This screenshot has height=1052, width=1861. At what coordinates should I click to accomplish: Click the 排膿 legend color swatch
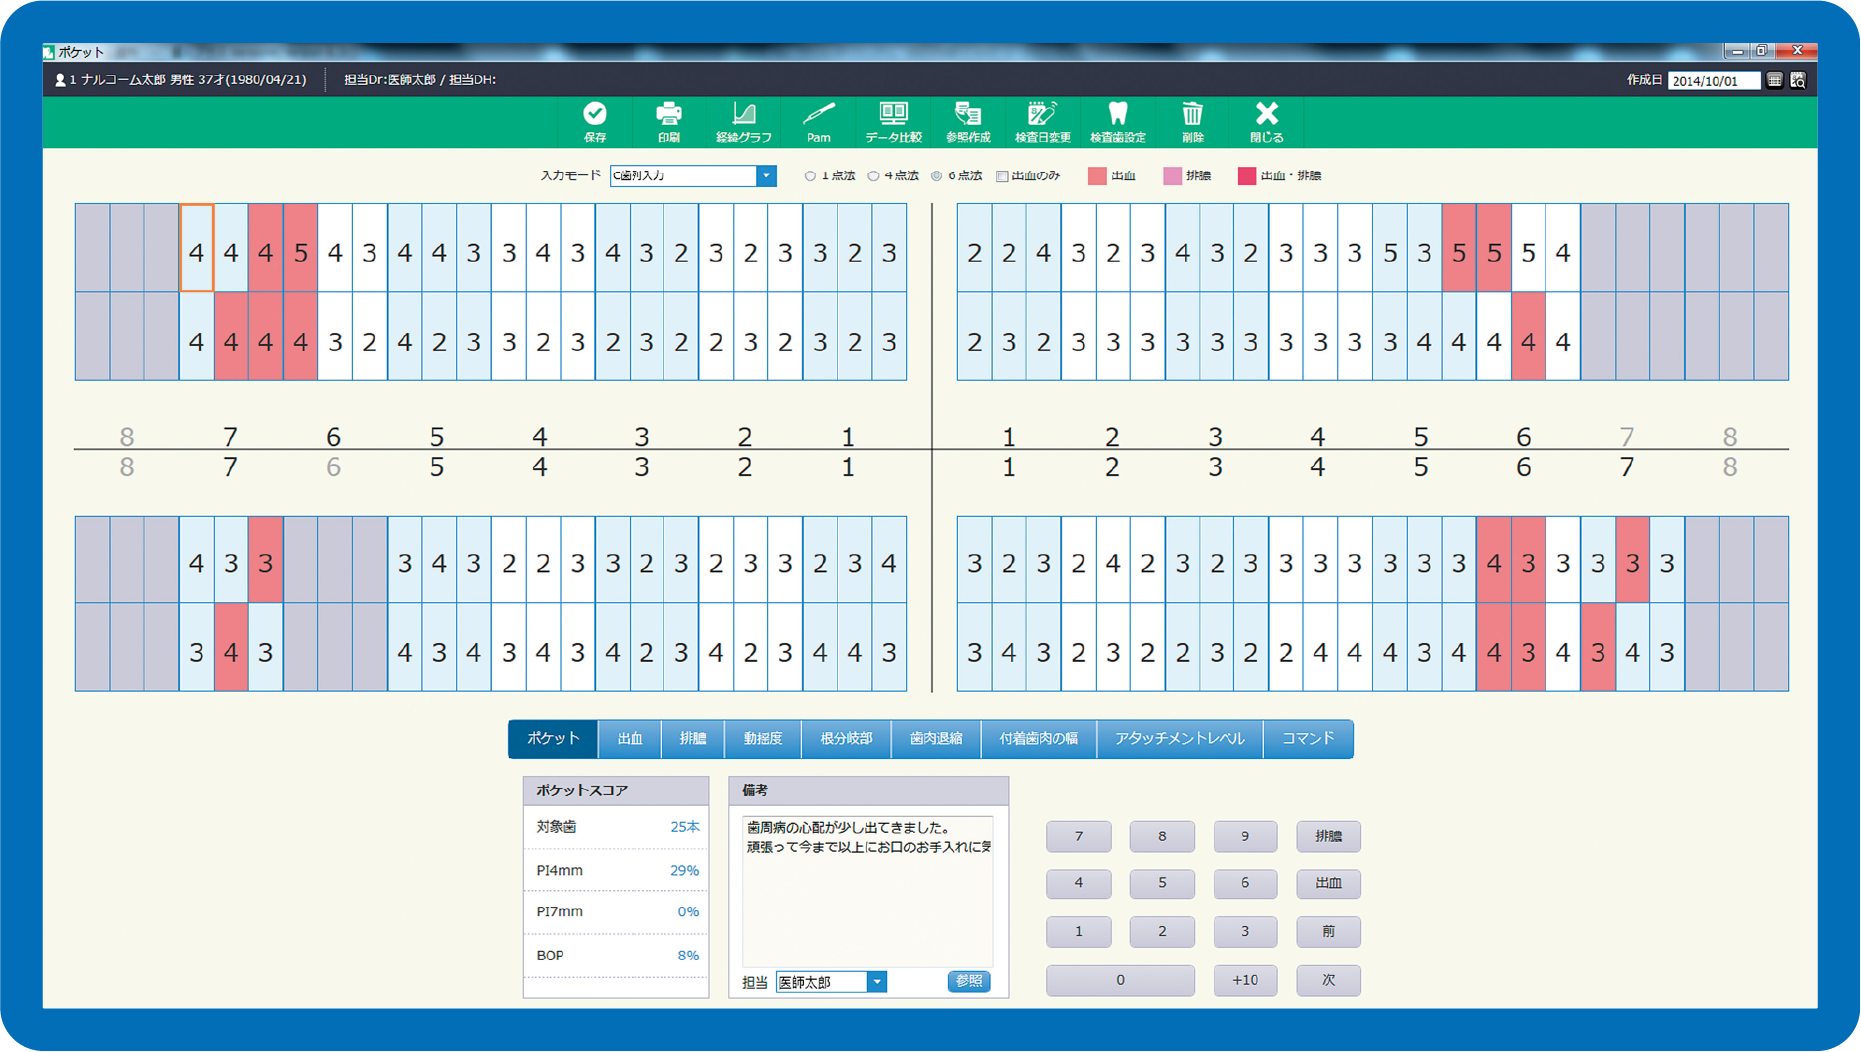(x=1172, y=176)
